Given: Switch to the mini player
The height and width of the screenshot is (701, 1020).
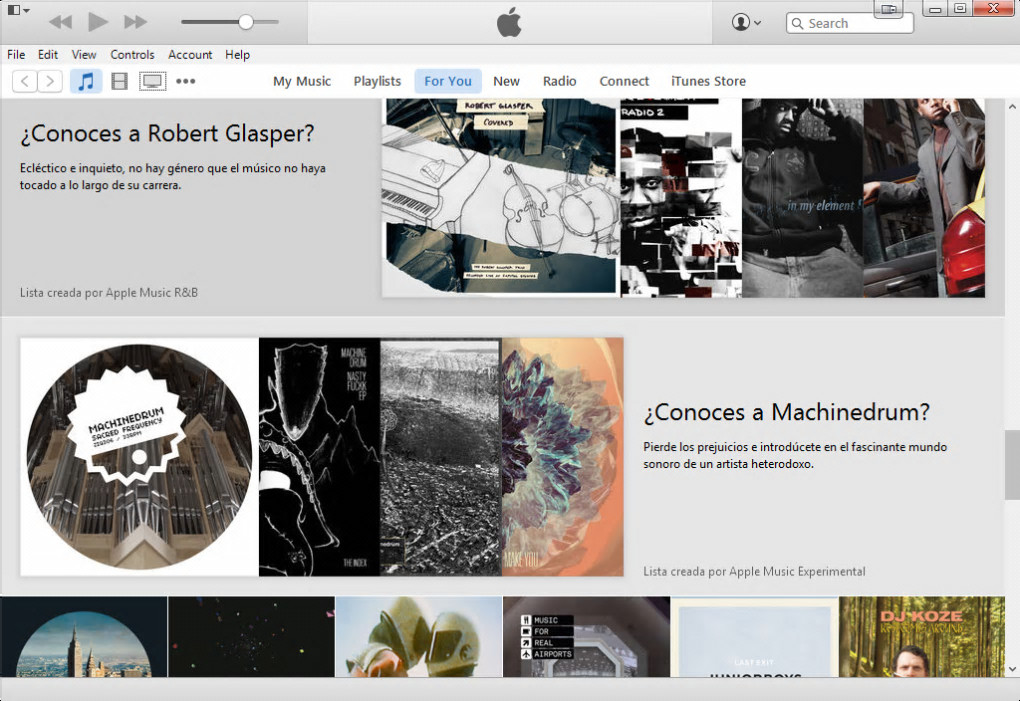Looking at the screenshot, I should point(889,9).
